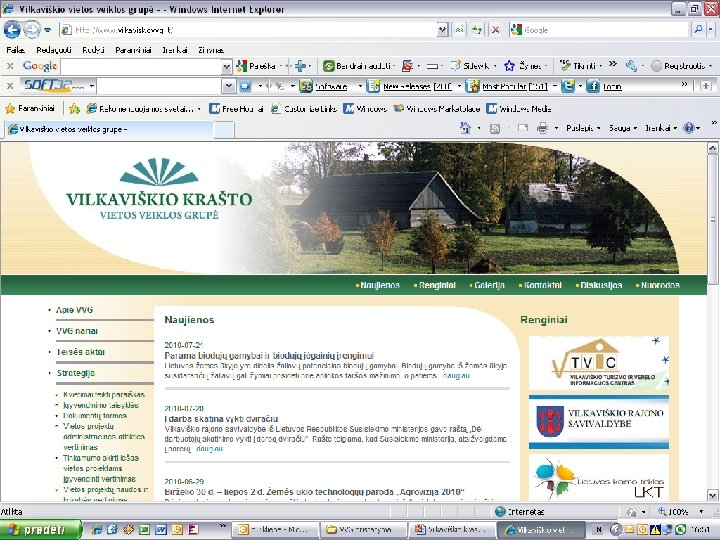Launch Excel from the quick launch bar
Image resolution: width=720 pixels, height=540 pixels.
tap(145, 529)
